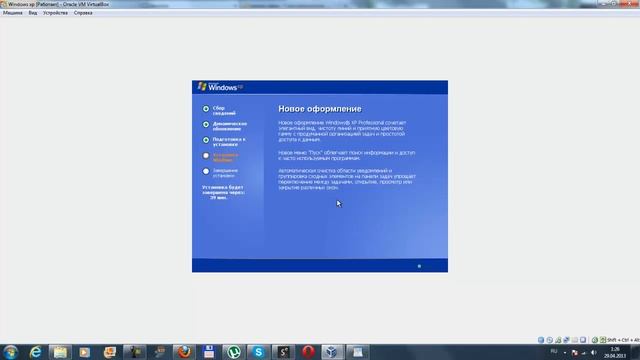Image resolution: width=640 pixels, height=360 pixels.
Task: Open the Справка menu
Action: pyautogui.click(x=83, y=13)
